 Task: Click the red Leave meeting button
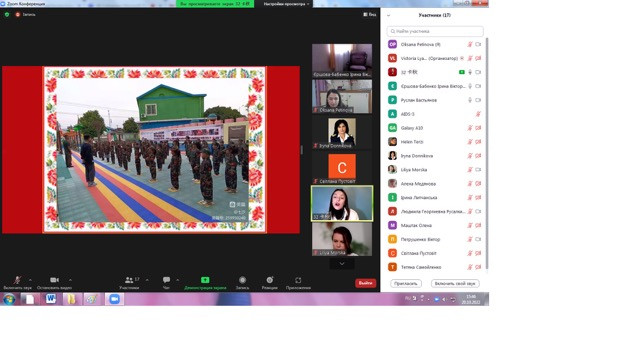point(365,283)
